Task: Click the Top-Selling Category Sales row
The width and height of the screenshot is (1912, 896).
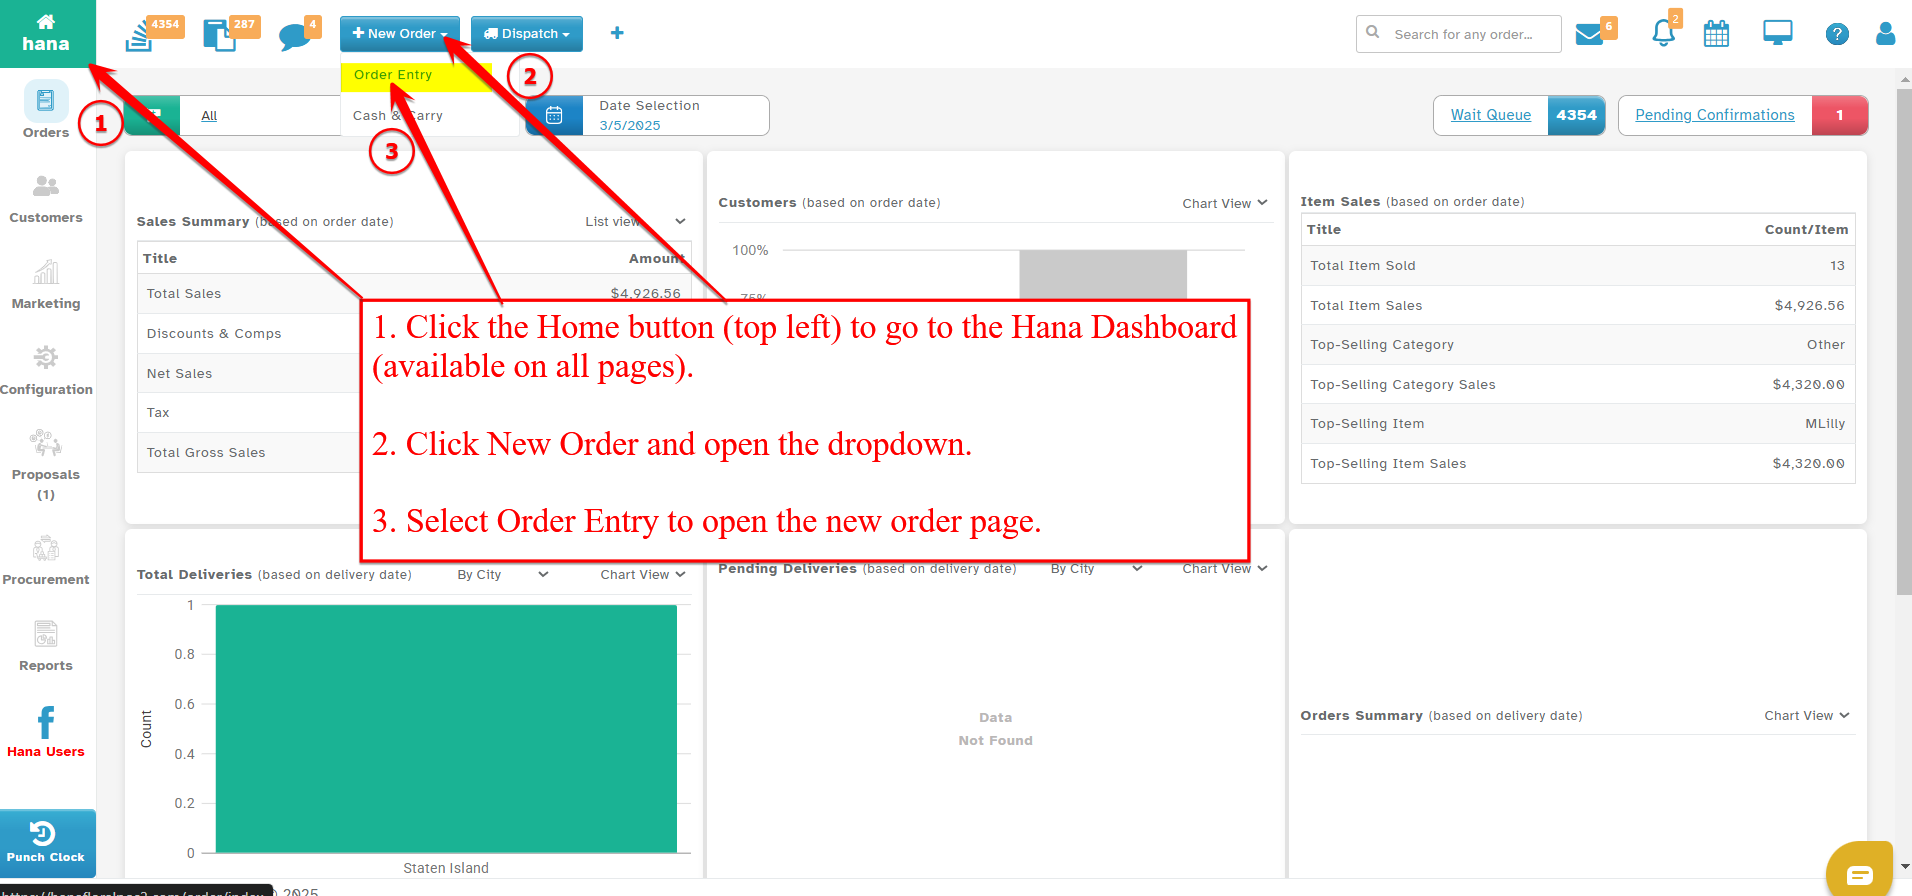Action: click(1578, 385)
